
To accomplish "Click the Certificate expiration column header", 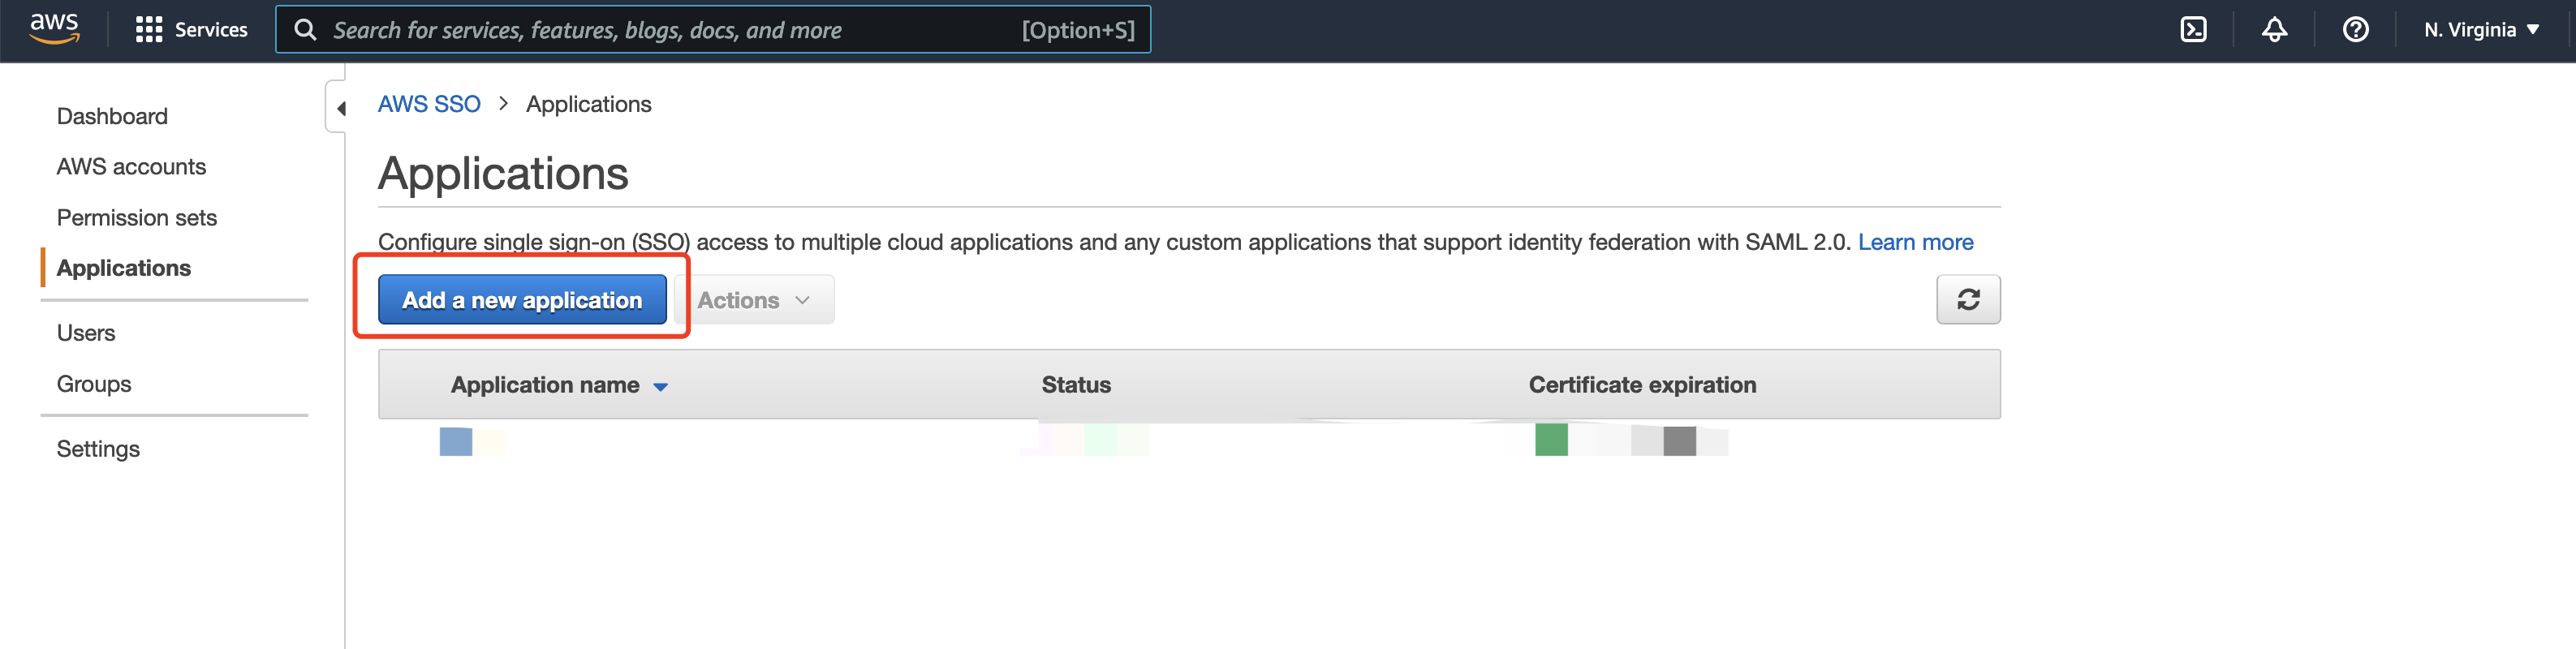I will click(x=1642, y=385).
